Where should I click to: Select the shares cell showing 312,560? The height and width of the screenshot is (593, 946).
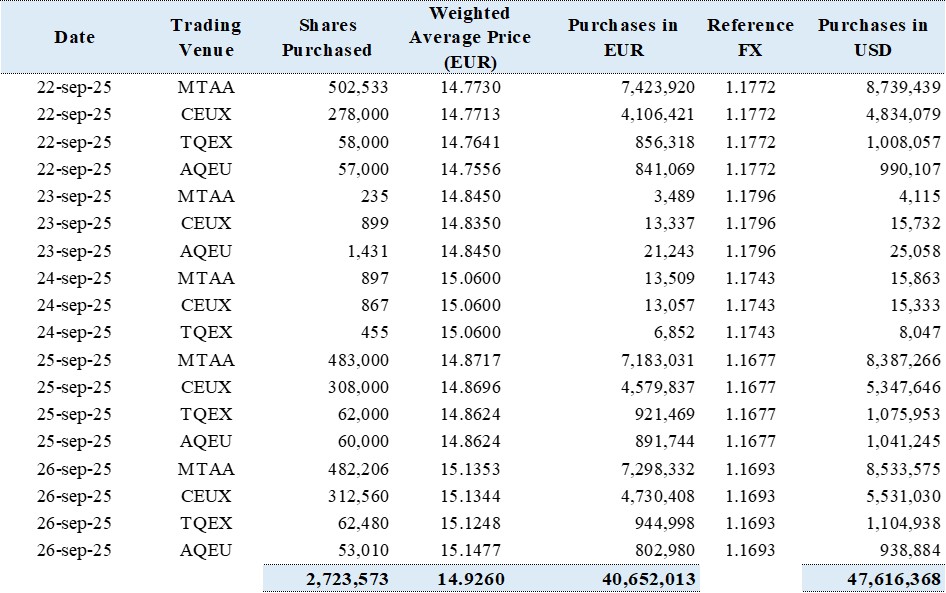359,496
